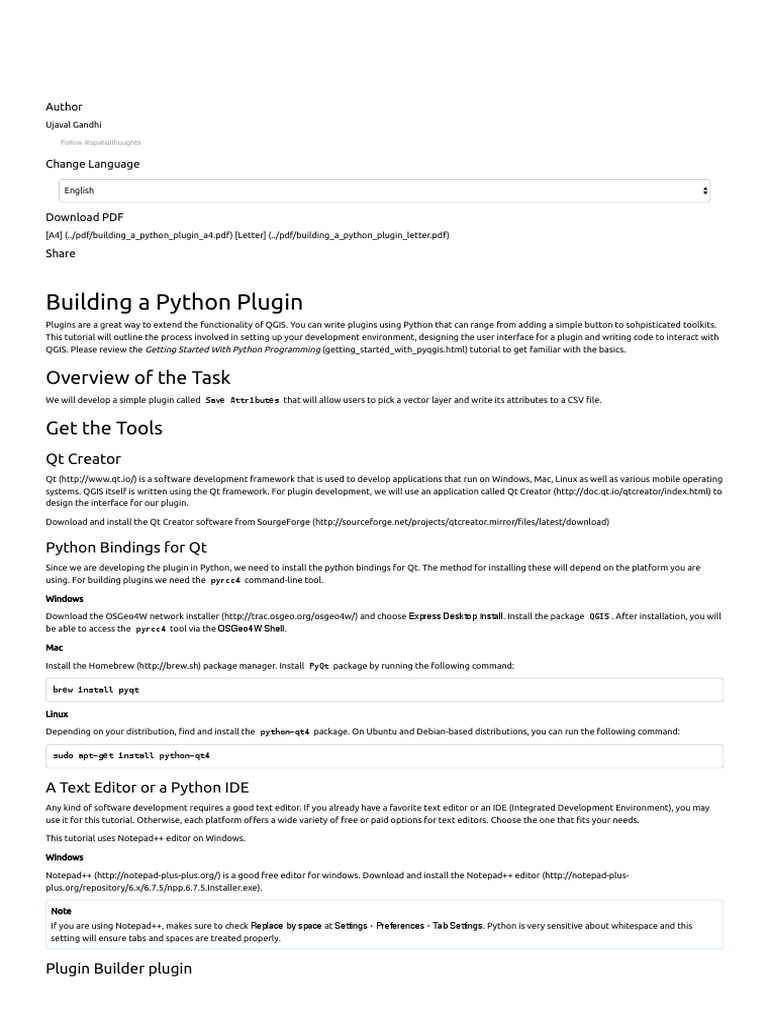Click the brew install pyqt code block
Screen dimensions: 768x1024
385,690
